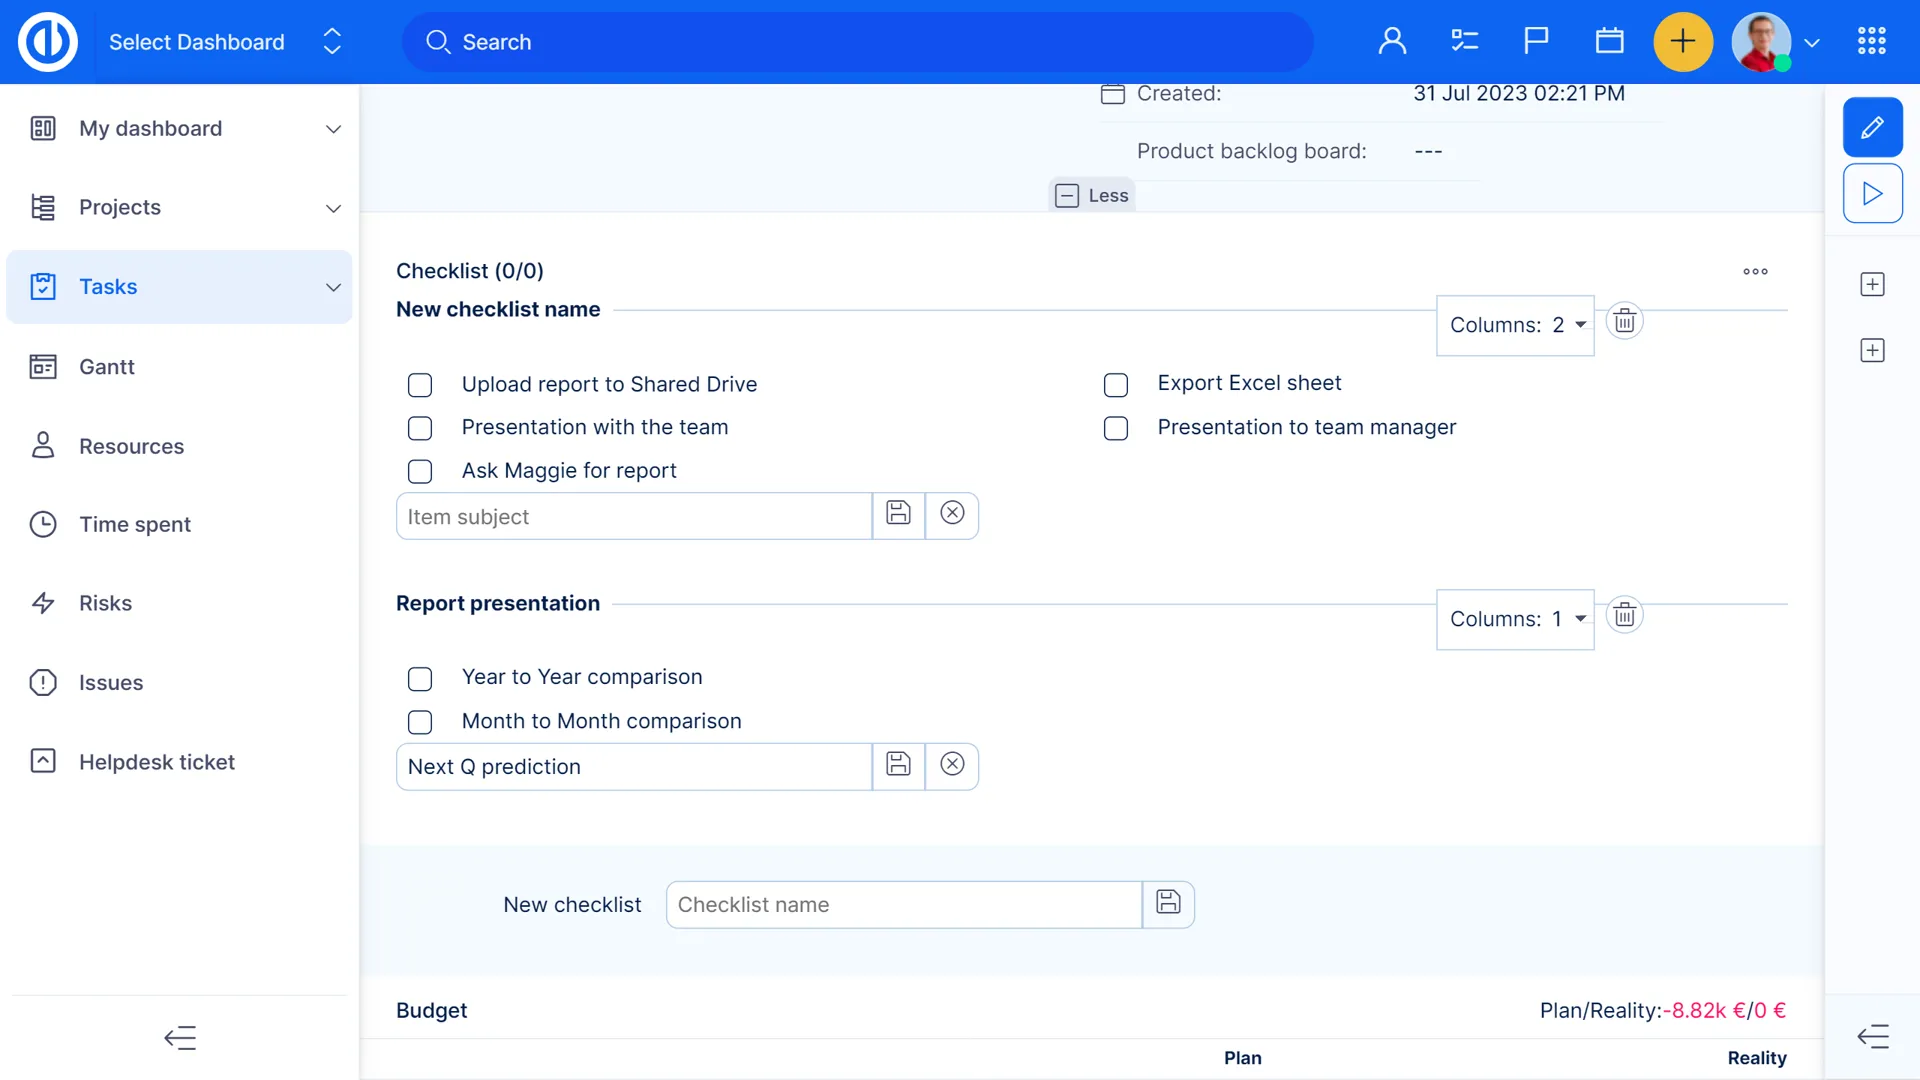The height and width of the screenshot is (1080, 1920).
Task: Save the Next Q prediction item
Action: [x=898, y=766]
